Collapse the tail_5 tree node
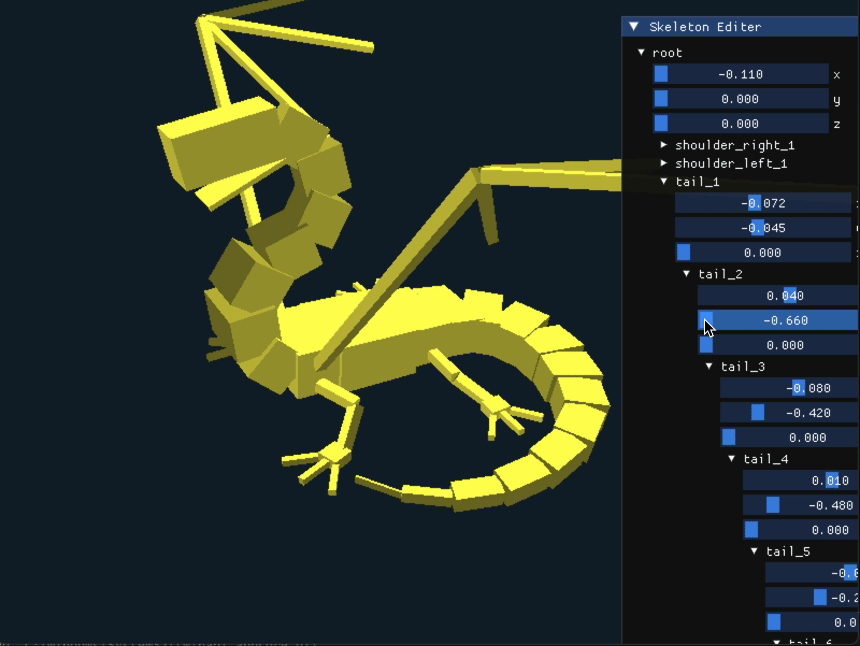The width and height of the screenshot is (860, 646). pyautogui.click(x=755, y=552)
